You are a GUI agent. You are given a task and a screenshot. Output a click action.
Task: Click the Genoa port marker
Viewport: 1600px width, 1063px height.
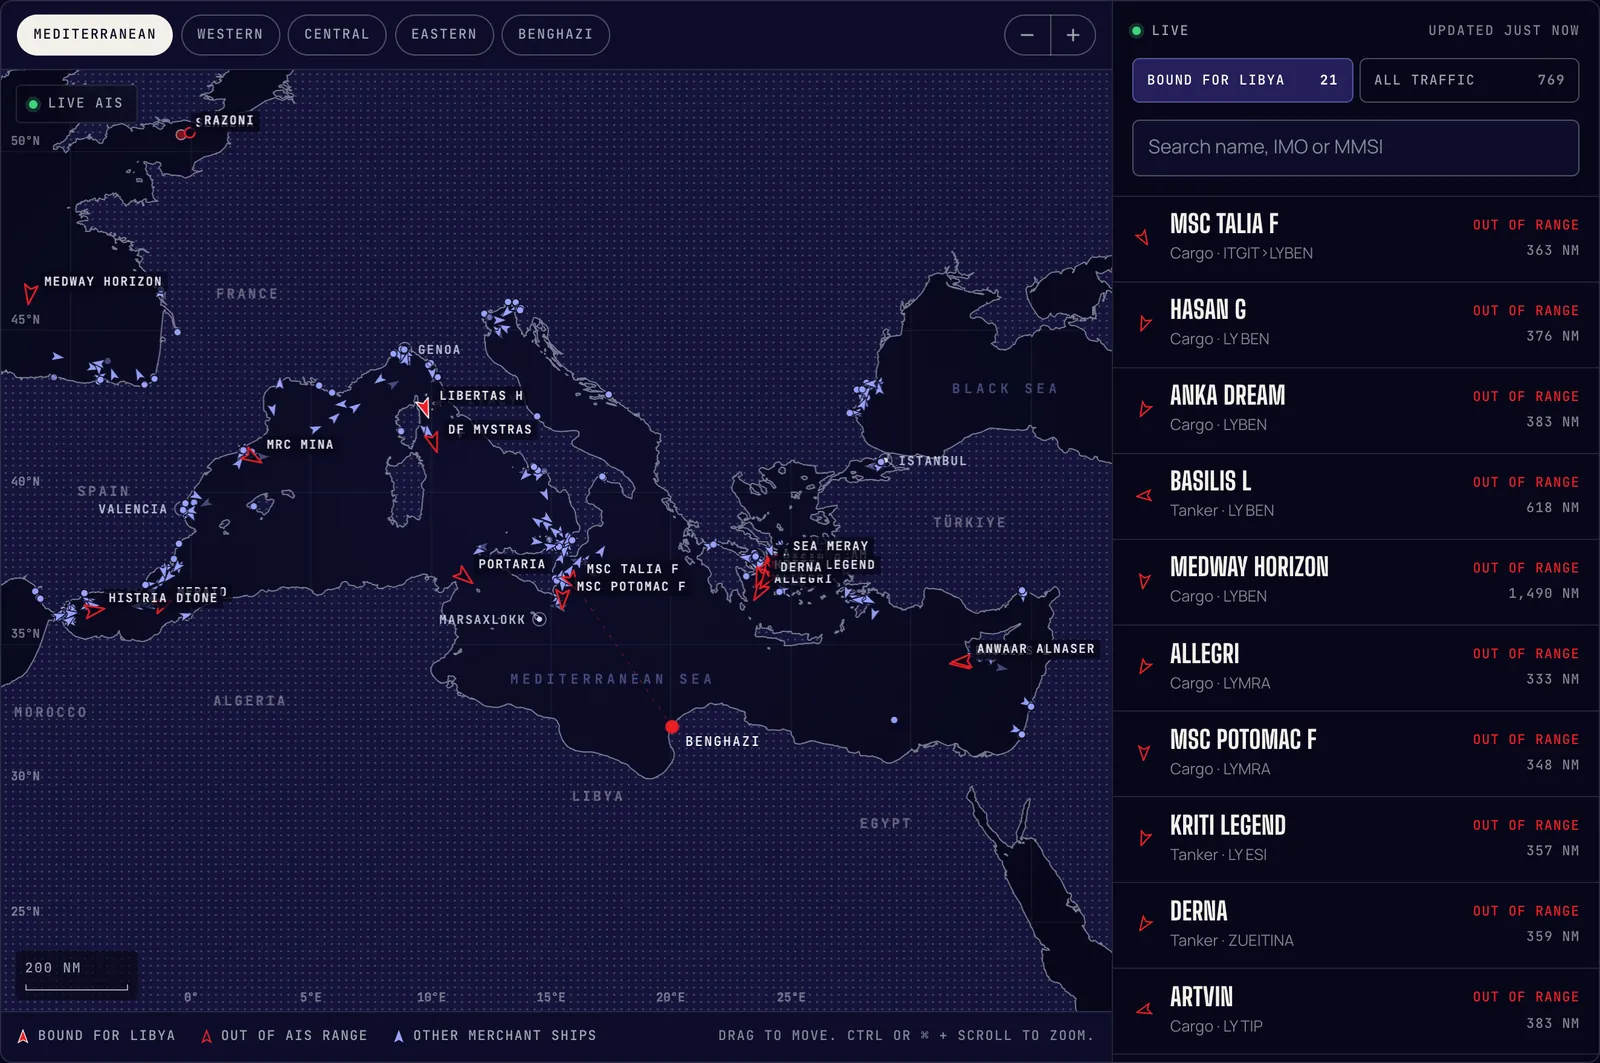coord(404,350)
